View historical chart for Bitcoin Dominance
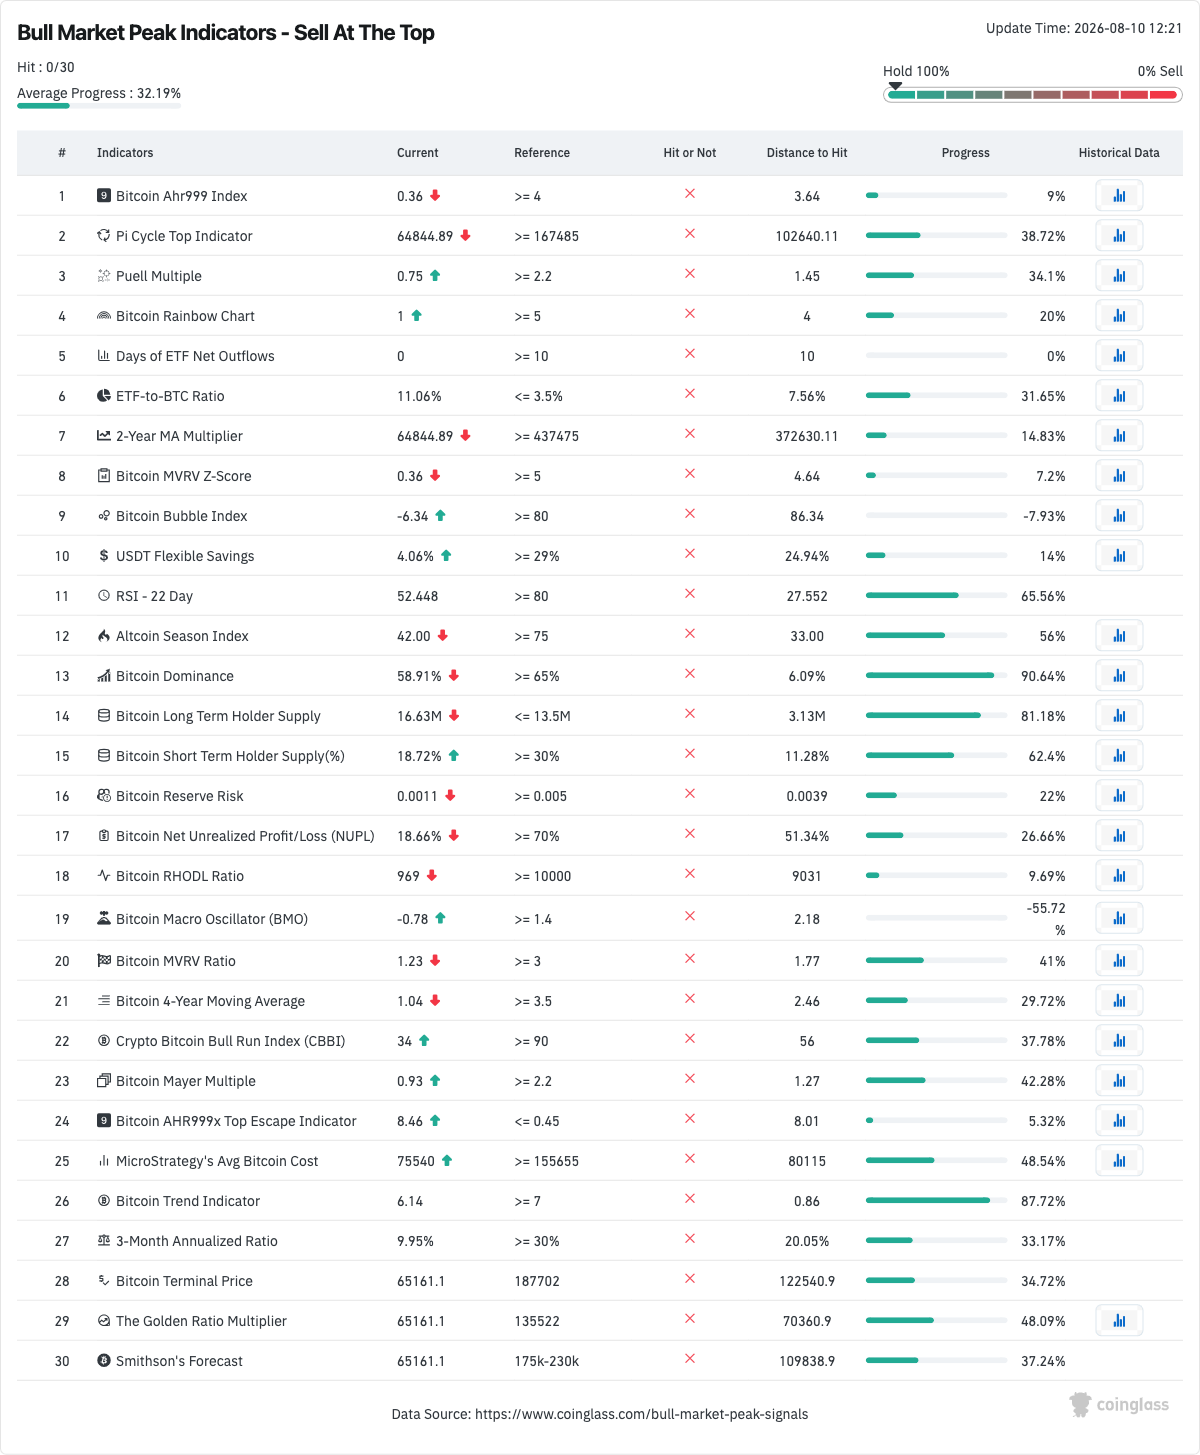Screen dimensions: 1200x1455 (1119, 676)
